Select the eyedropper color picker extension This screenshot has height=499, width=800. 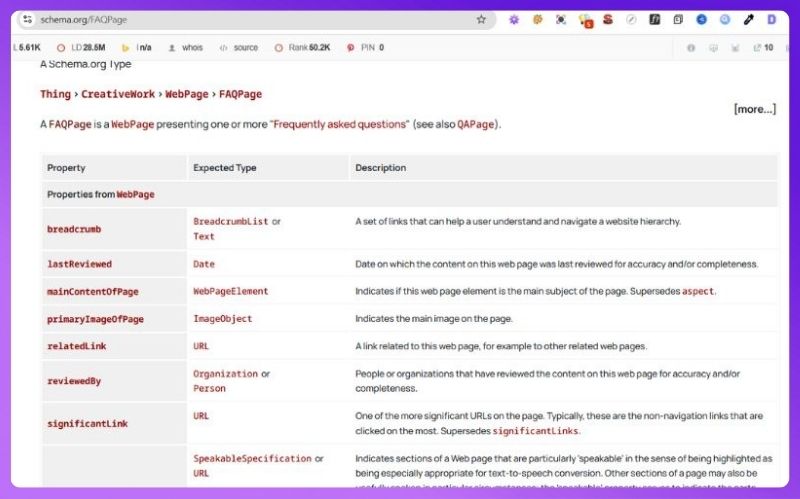[x=748, y=19]
